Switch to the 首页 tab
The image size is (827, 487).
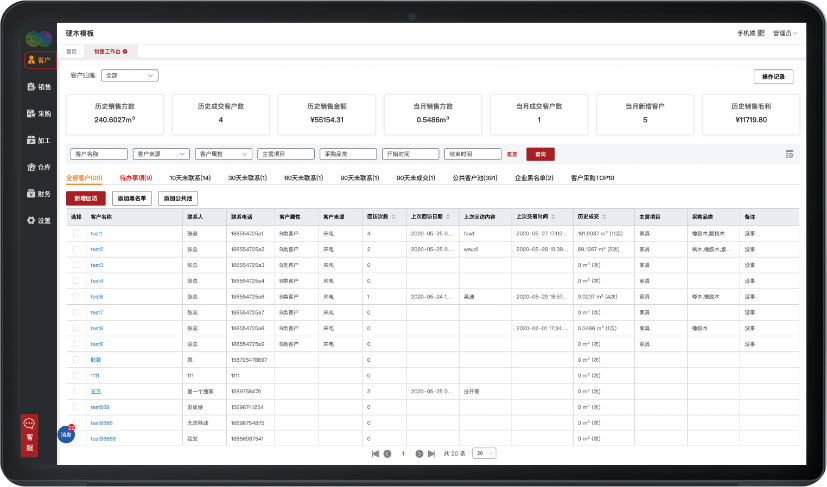(x=72, y=51)
